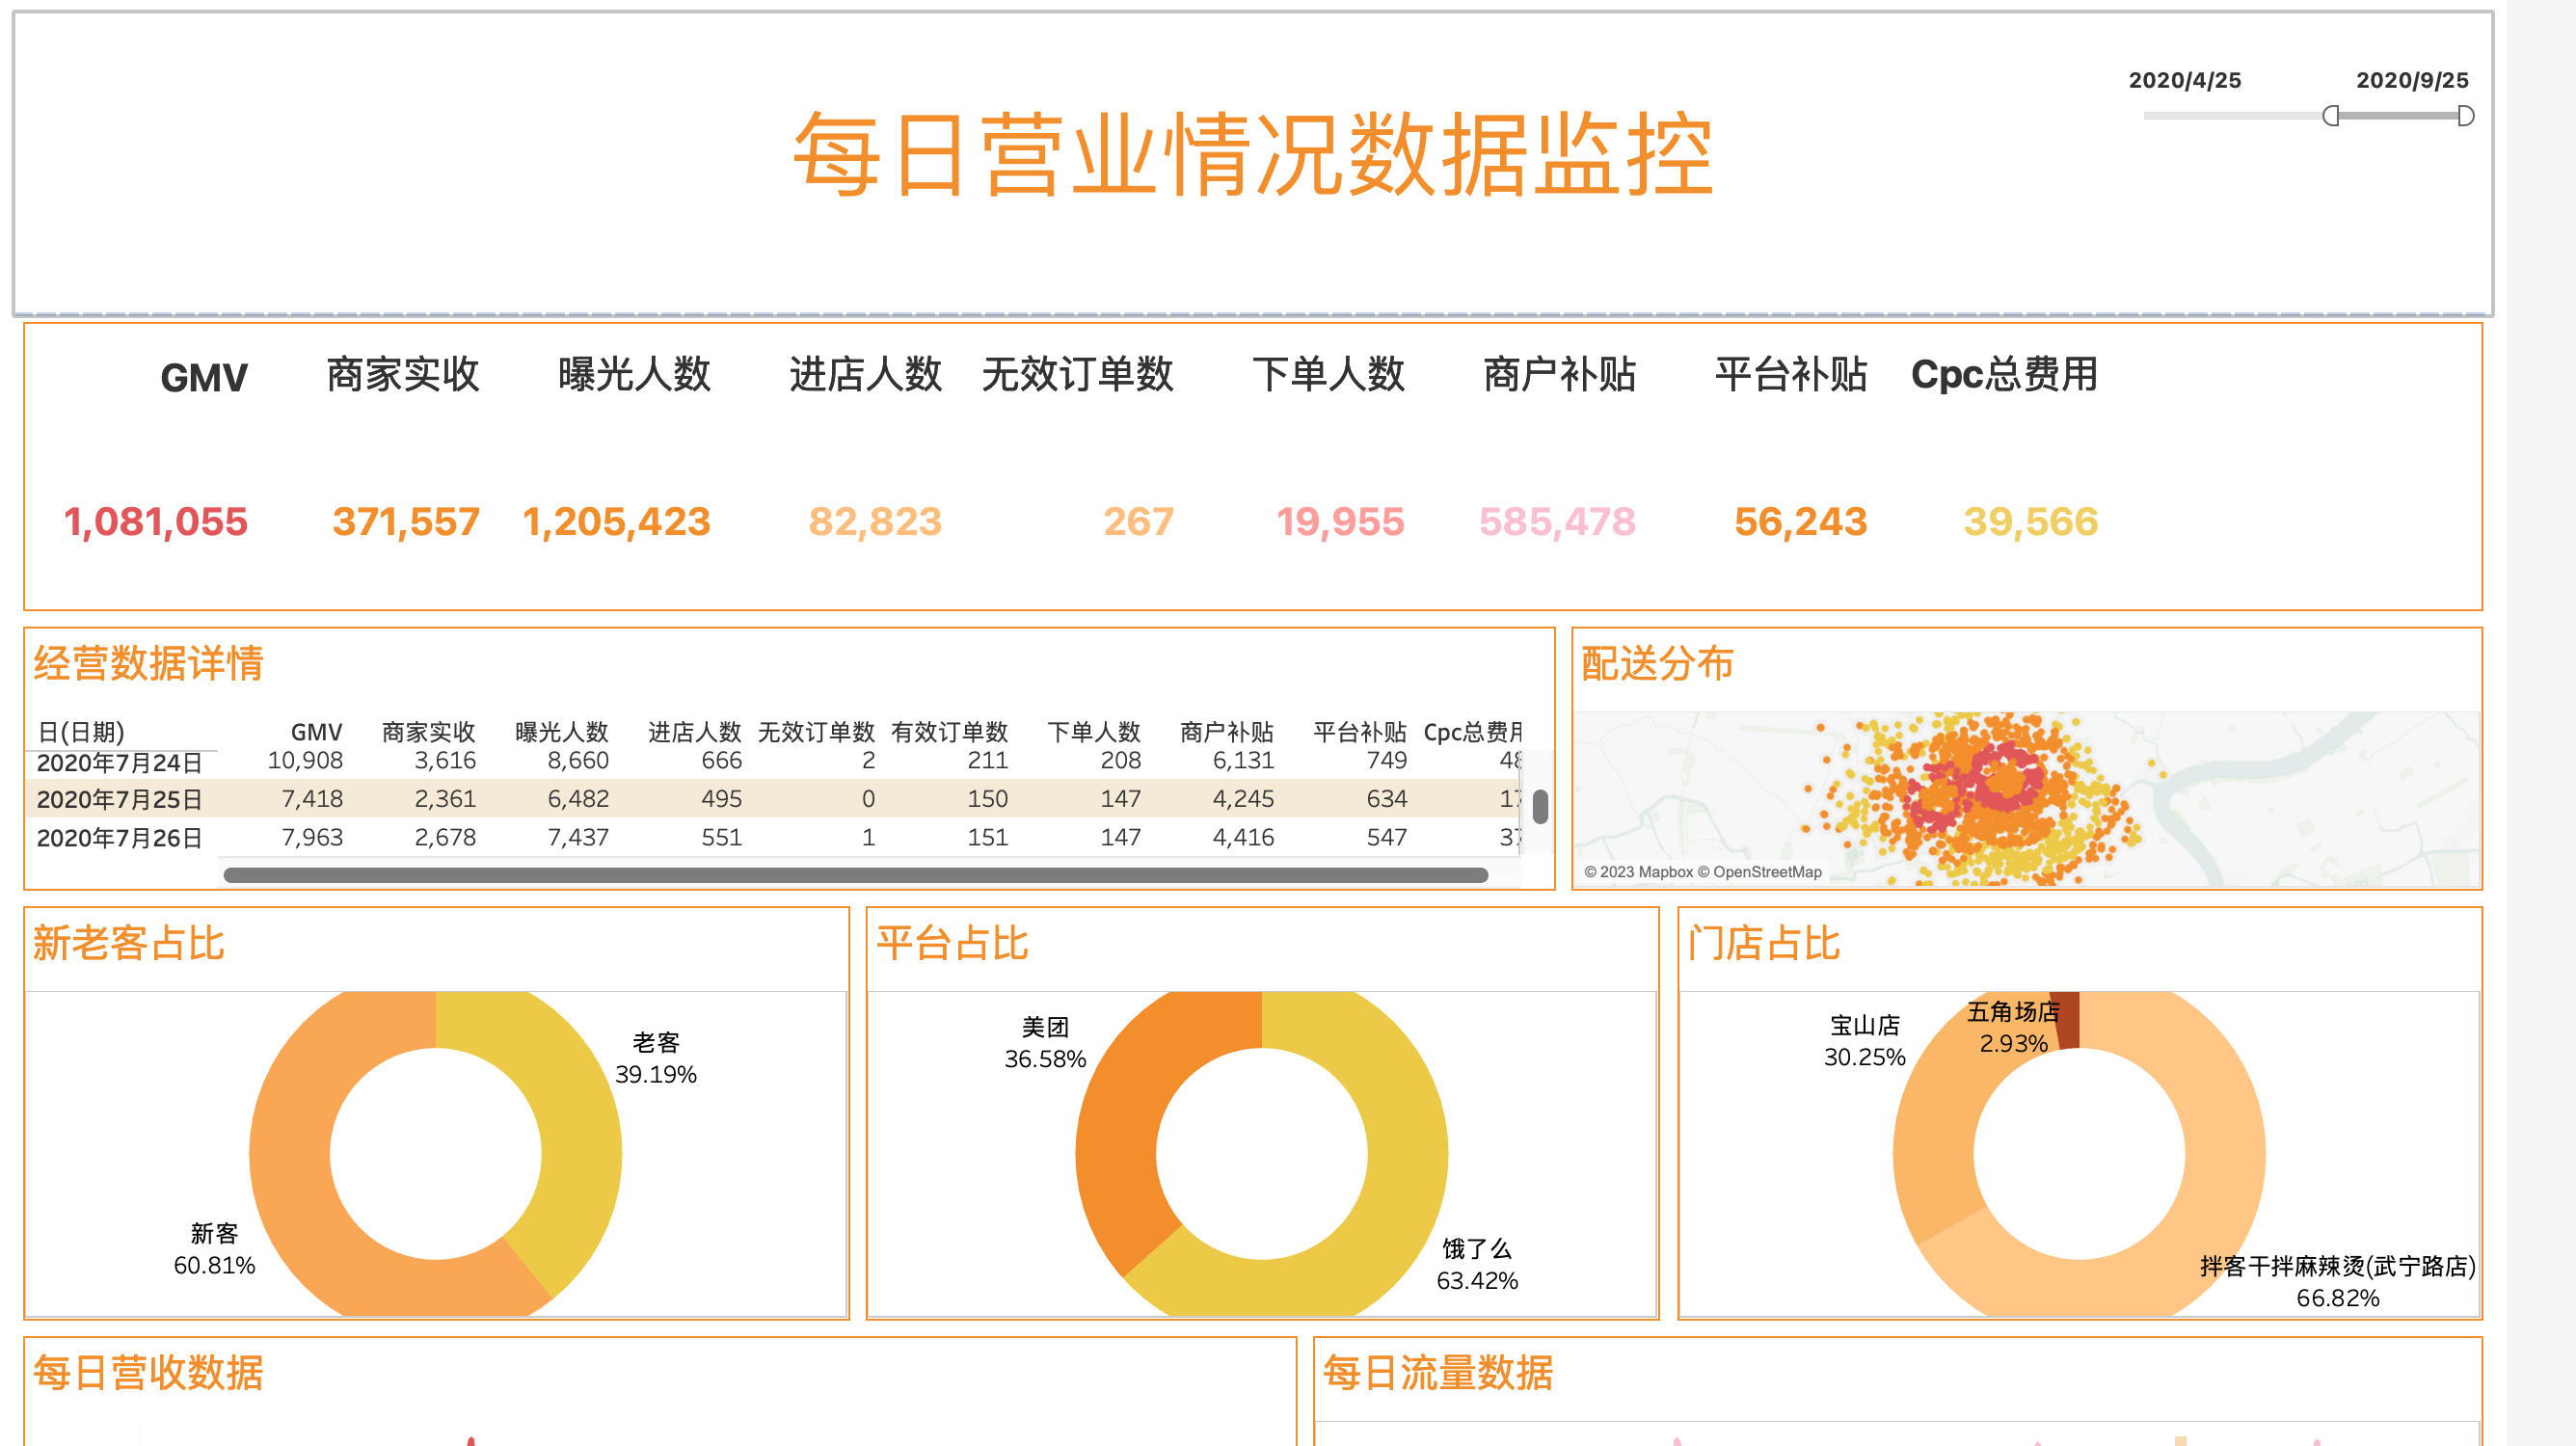
Task: Click the 宝山店 segment in 门店占比 donut
Action: [1935, 1140]
